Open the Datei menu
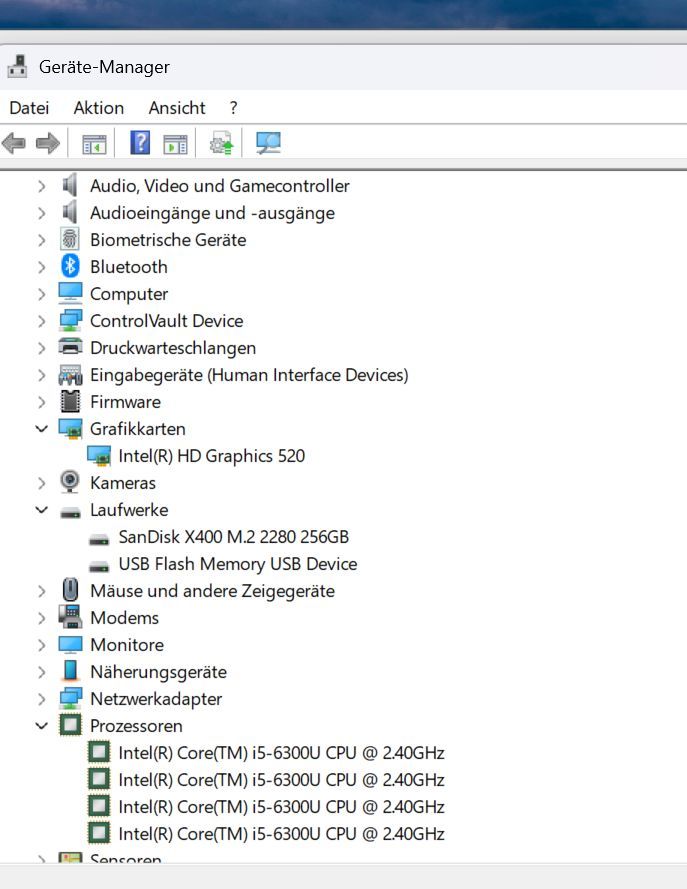The image size is (687, 889). 29,108
